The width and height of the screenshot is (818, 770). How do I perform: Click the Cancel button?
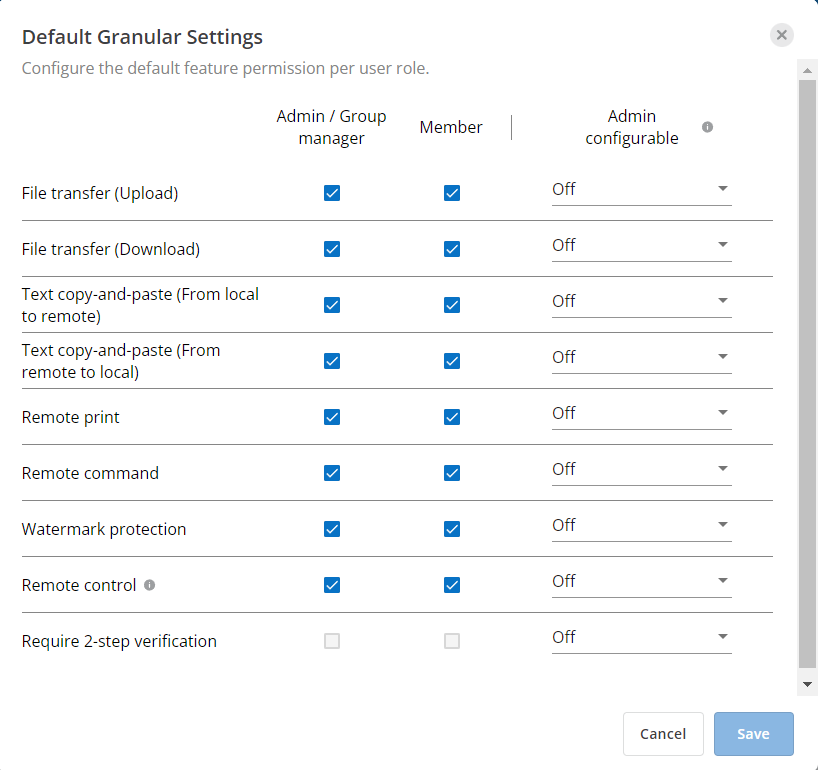pyautogui.click(x=663, y=733)
